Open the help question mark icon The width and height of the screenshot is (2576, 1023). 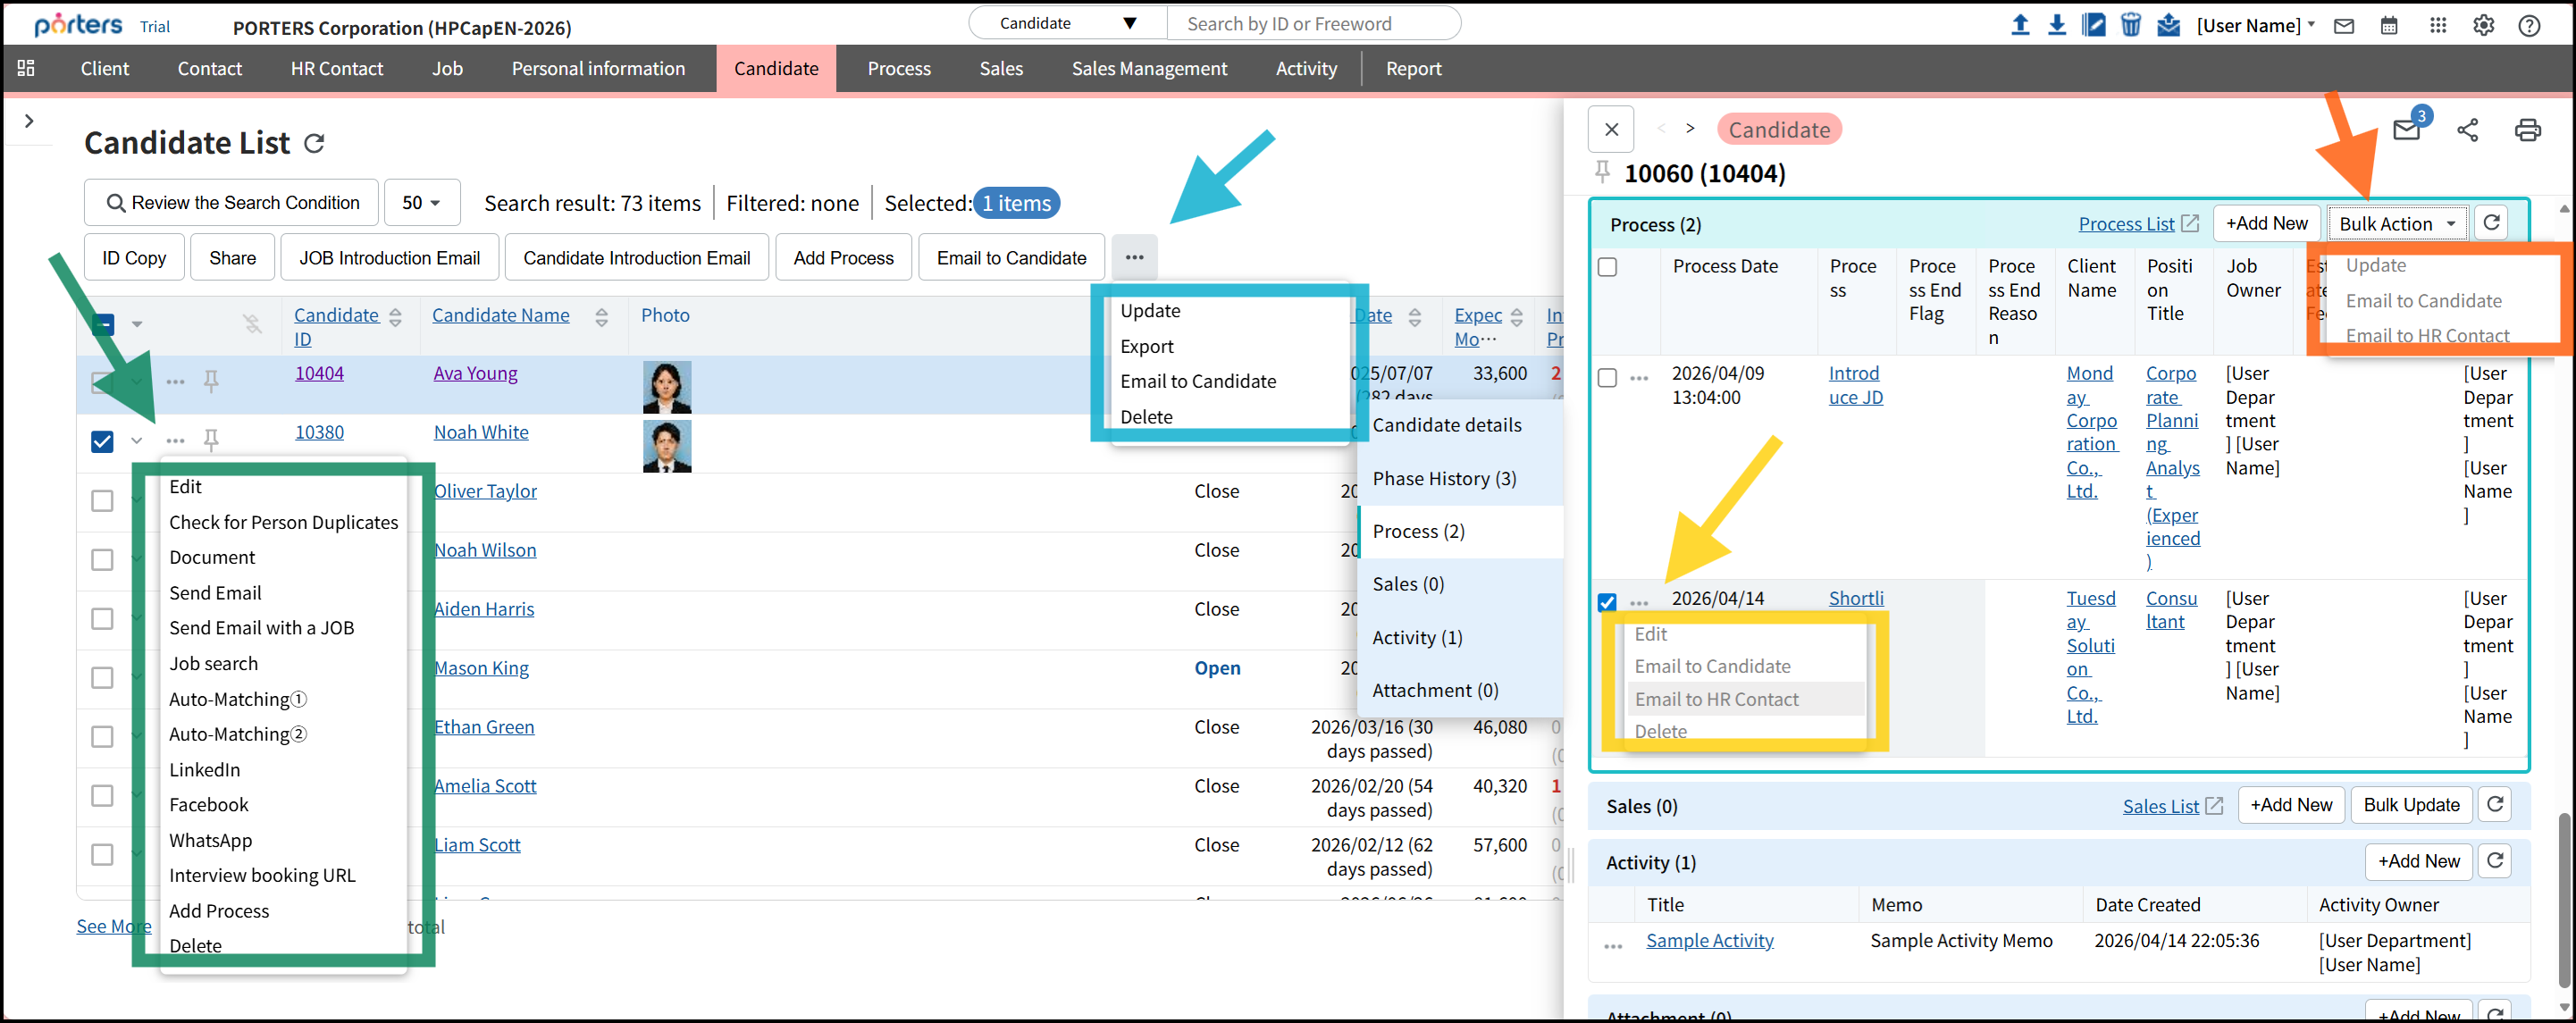point(2529,26)
